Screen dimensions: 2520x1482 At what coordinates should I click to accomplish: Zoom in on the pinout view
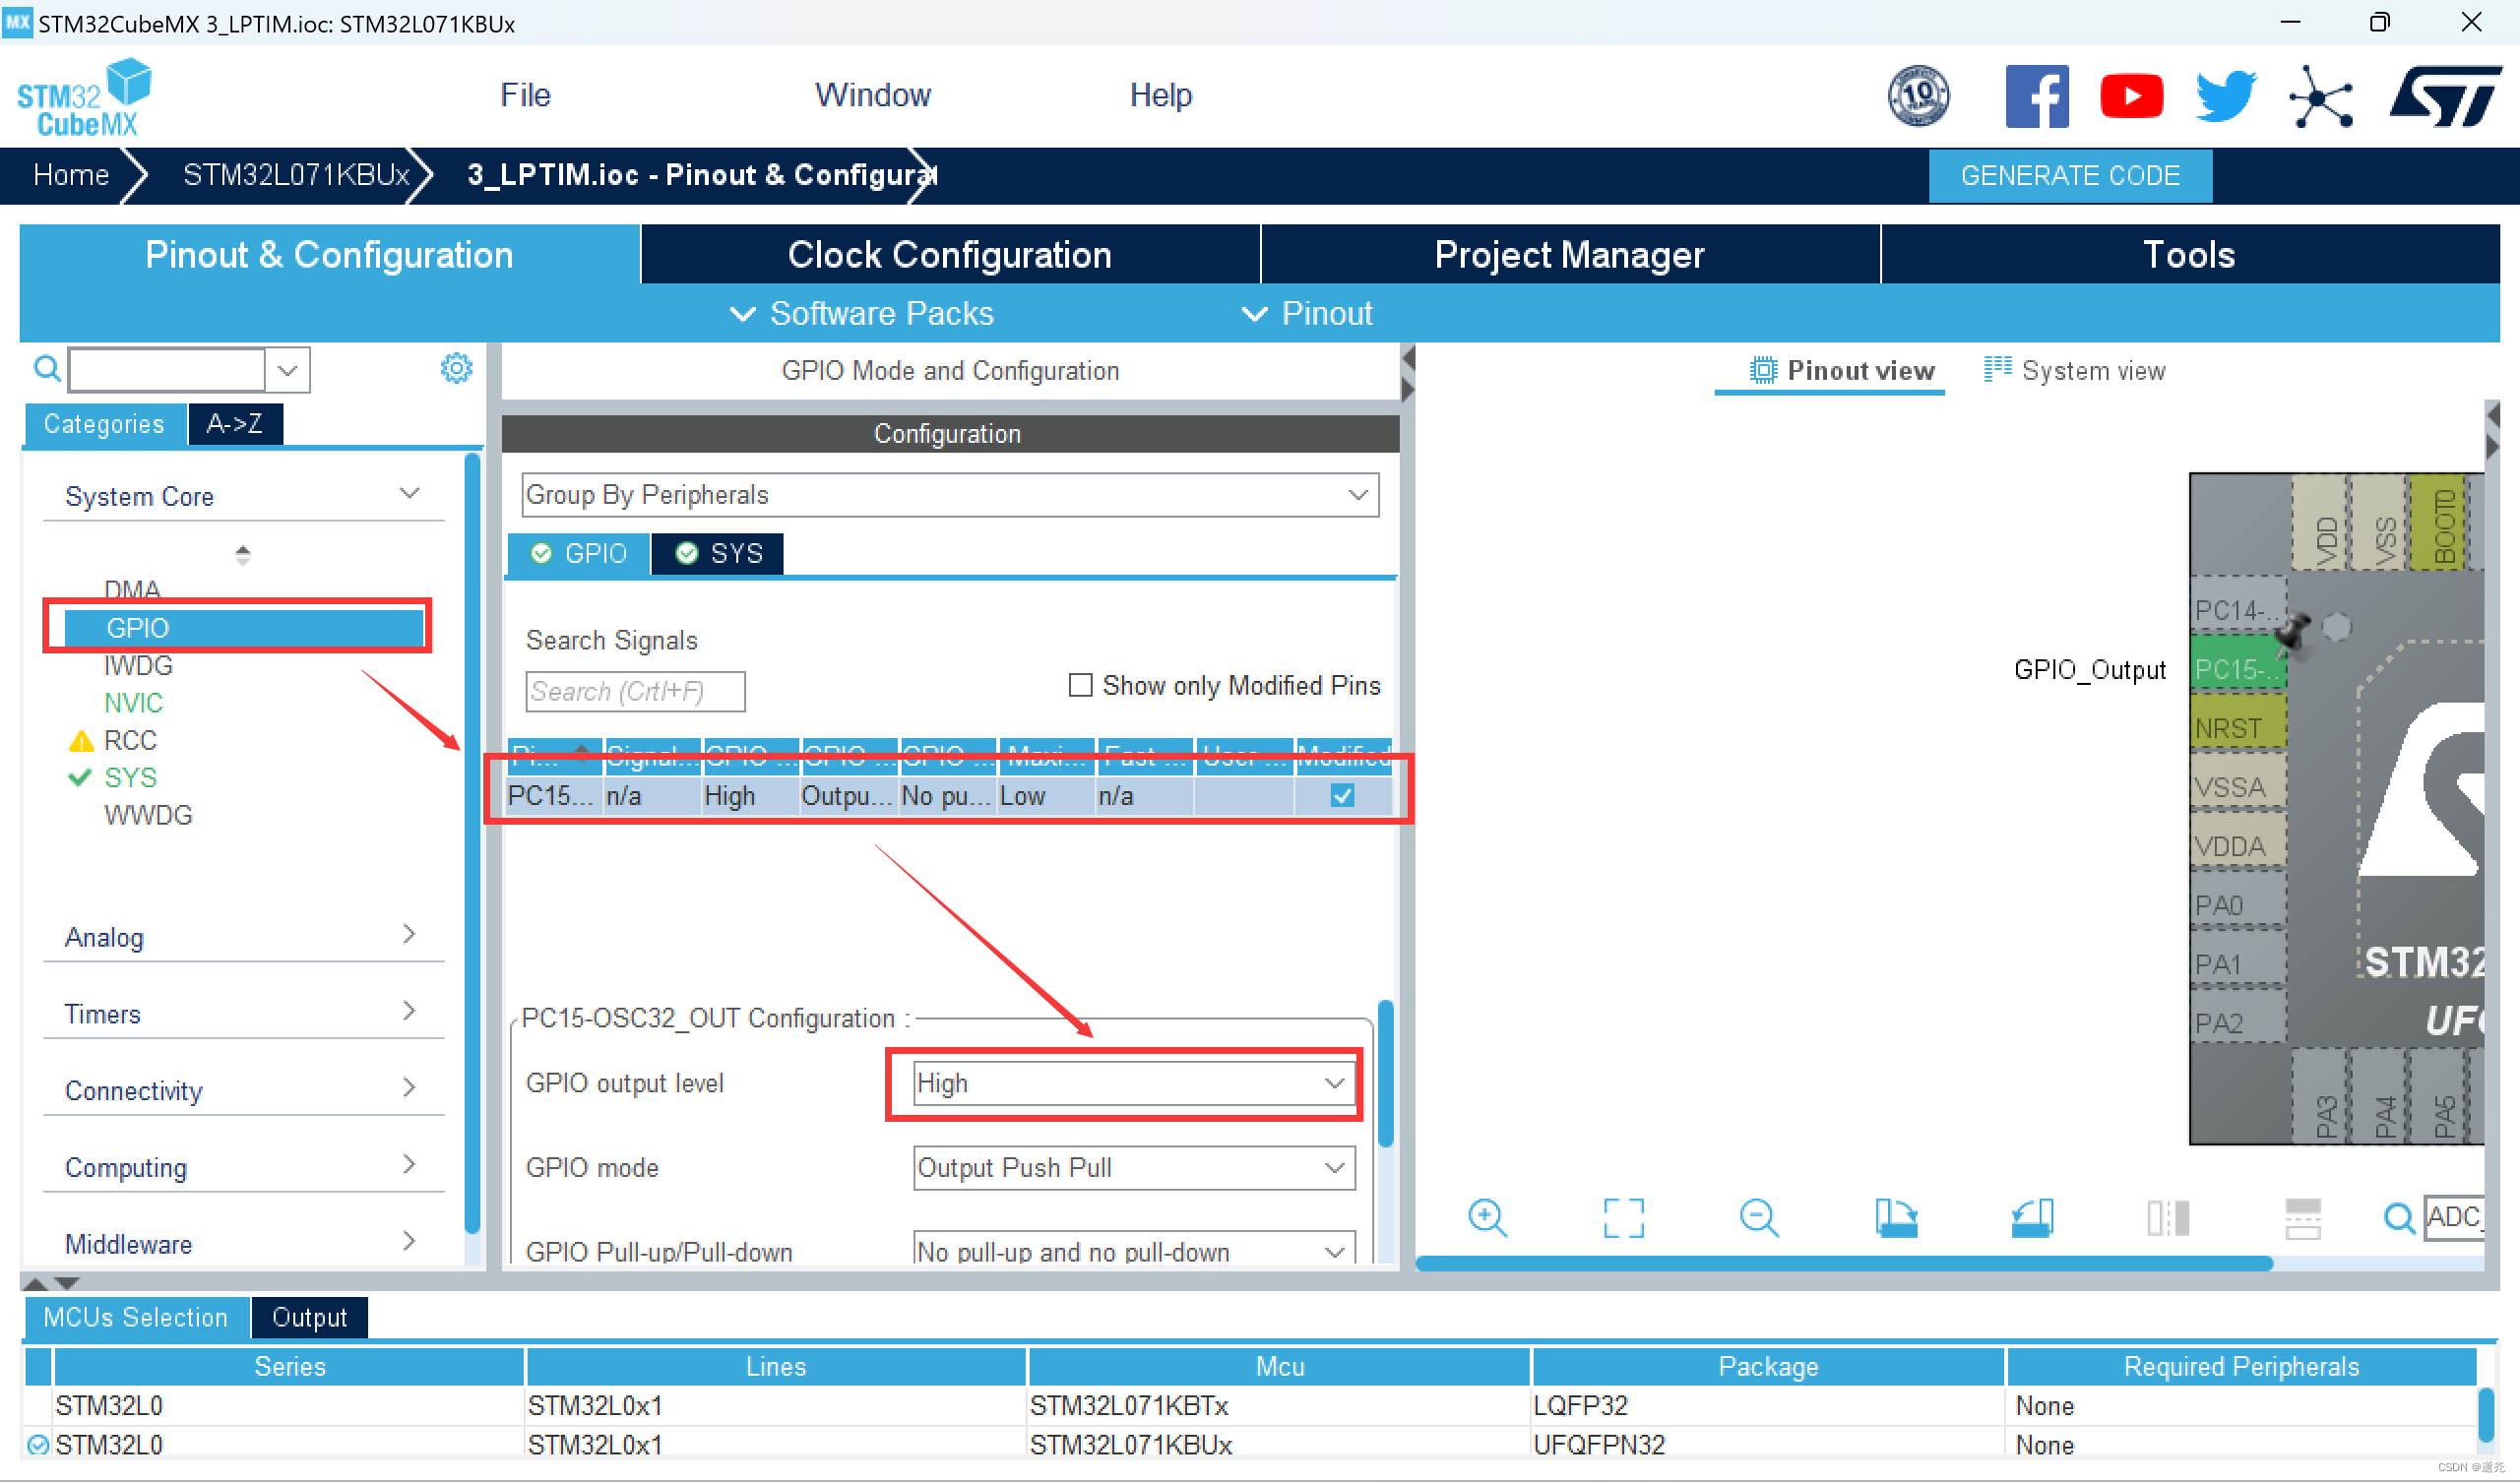coord(1487,1217)
